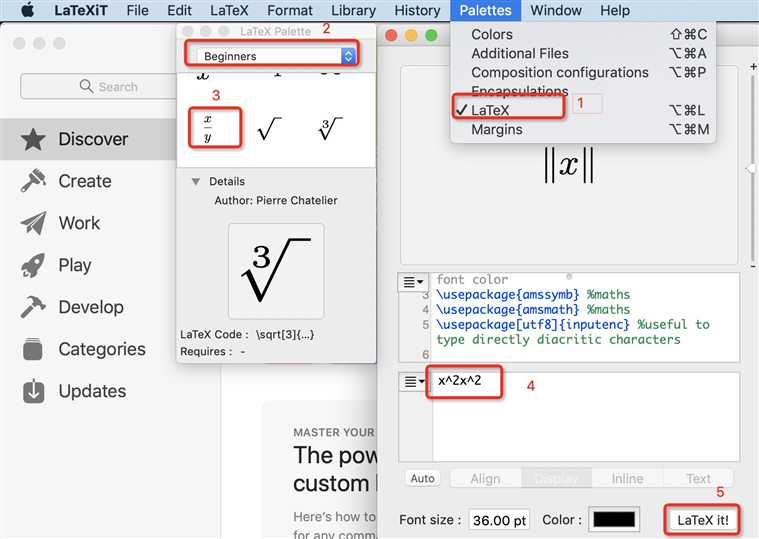
Task: Choose Composition configurations entry
Action: (583, 72)
